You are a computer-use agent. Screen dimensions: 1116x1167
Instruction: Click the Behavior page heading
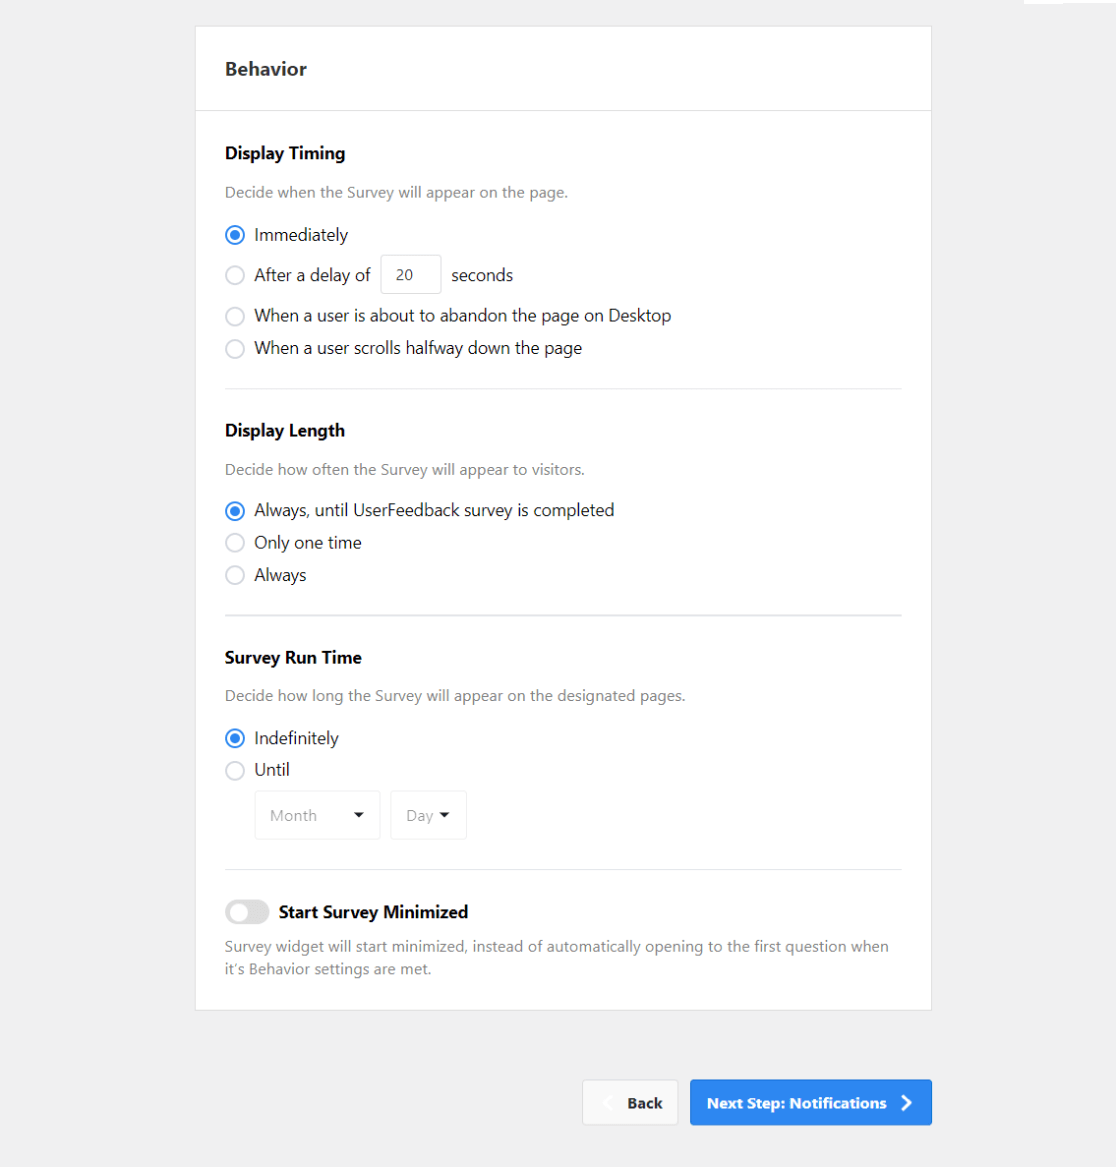click(265, 68)
